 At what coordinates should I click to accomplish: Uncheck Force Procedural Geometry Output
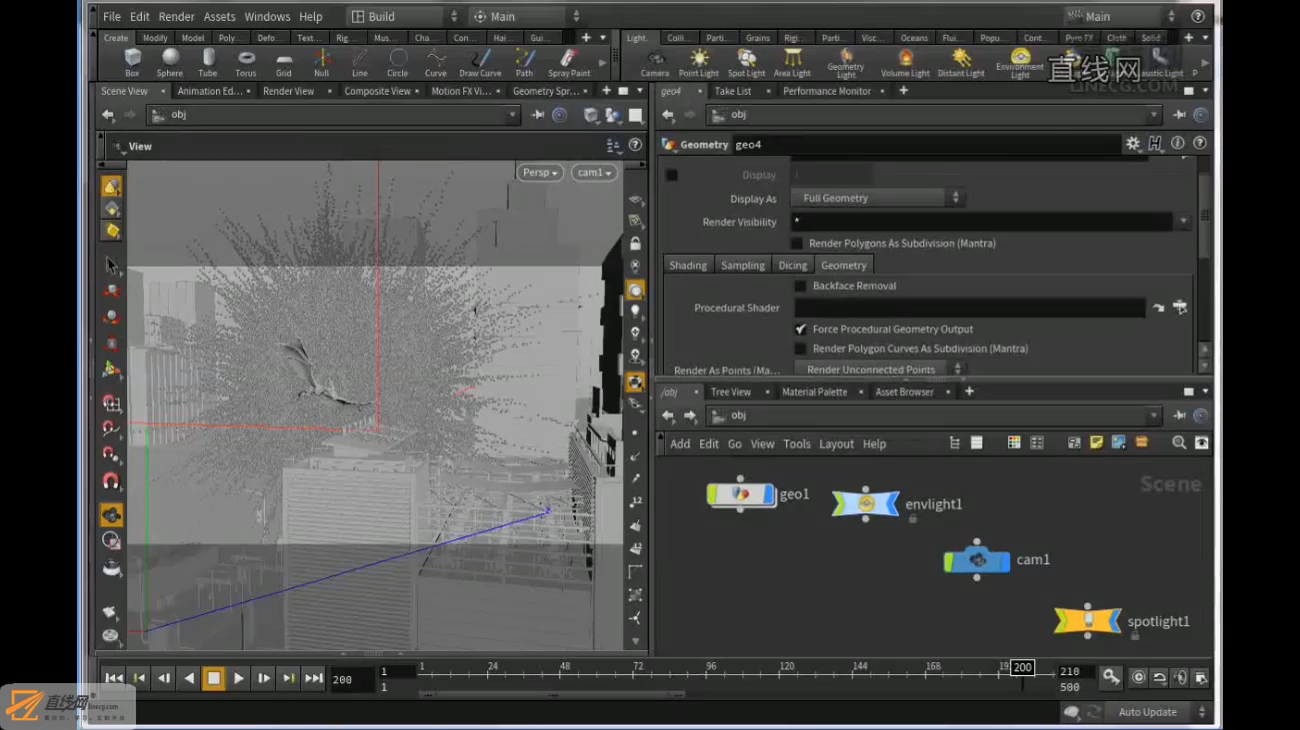(x=800, y=329)
